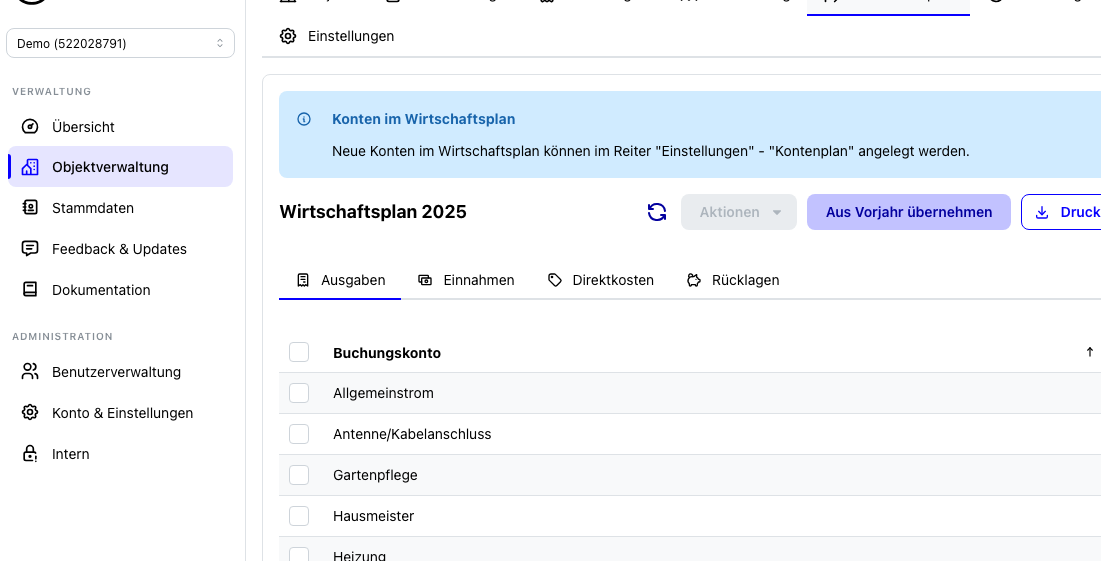Open the Einstellungen tab
Screen dimensions: 1101x561
[337, 36]
